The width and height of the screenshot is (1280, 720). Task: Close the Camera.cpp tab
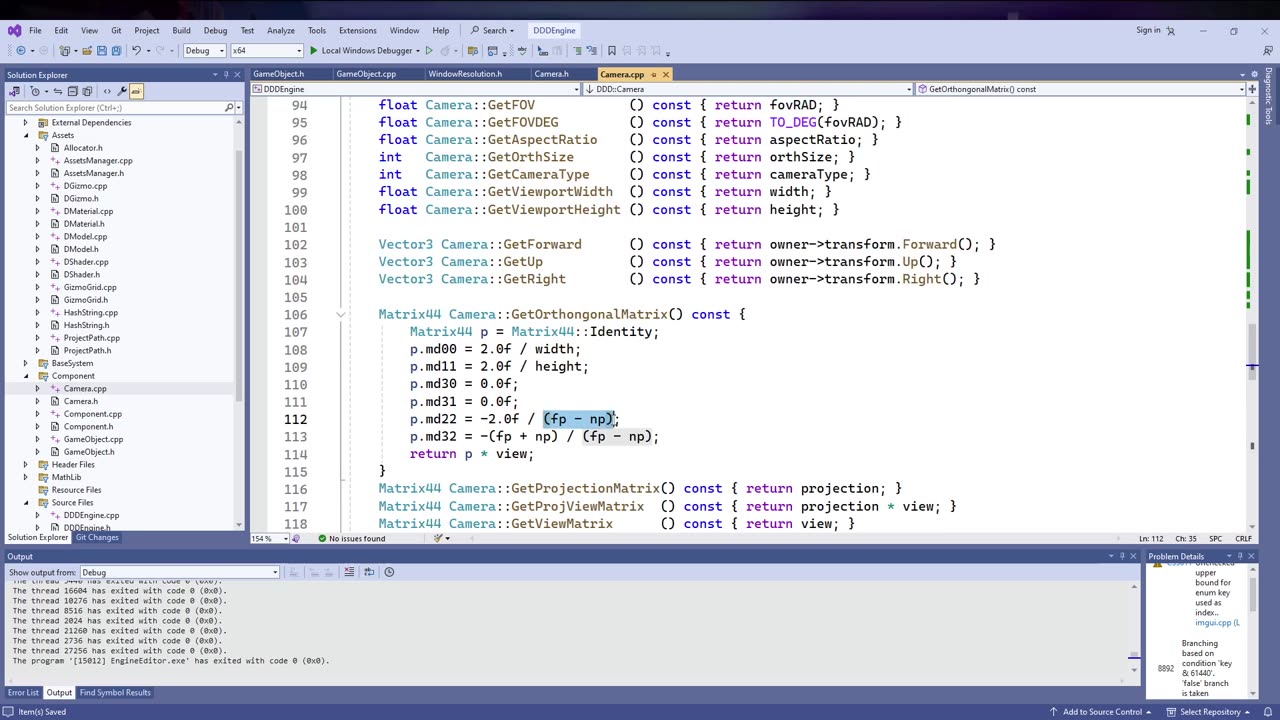[665, 74]
